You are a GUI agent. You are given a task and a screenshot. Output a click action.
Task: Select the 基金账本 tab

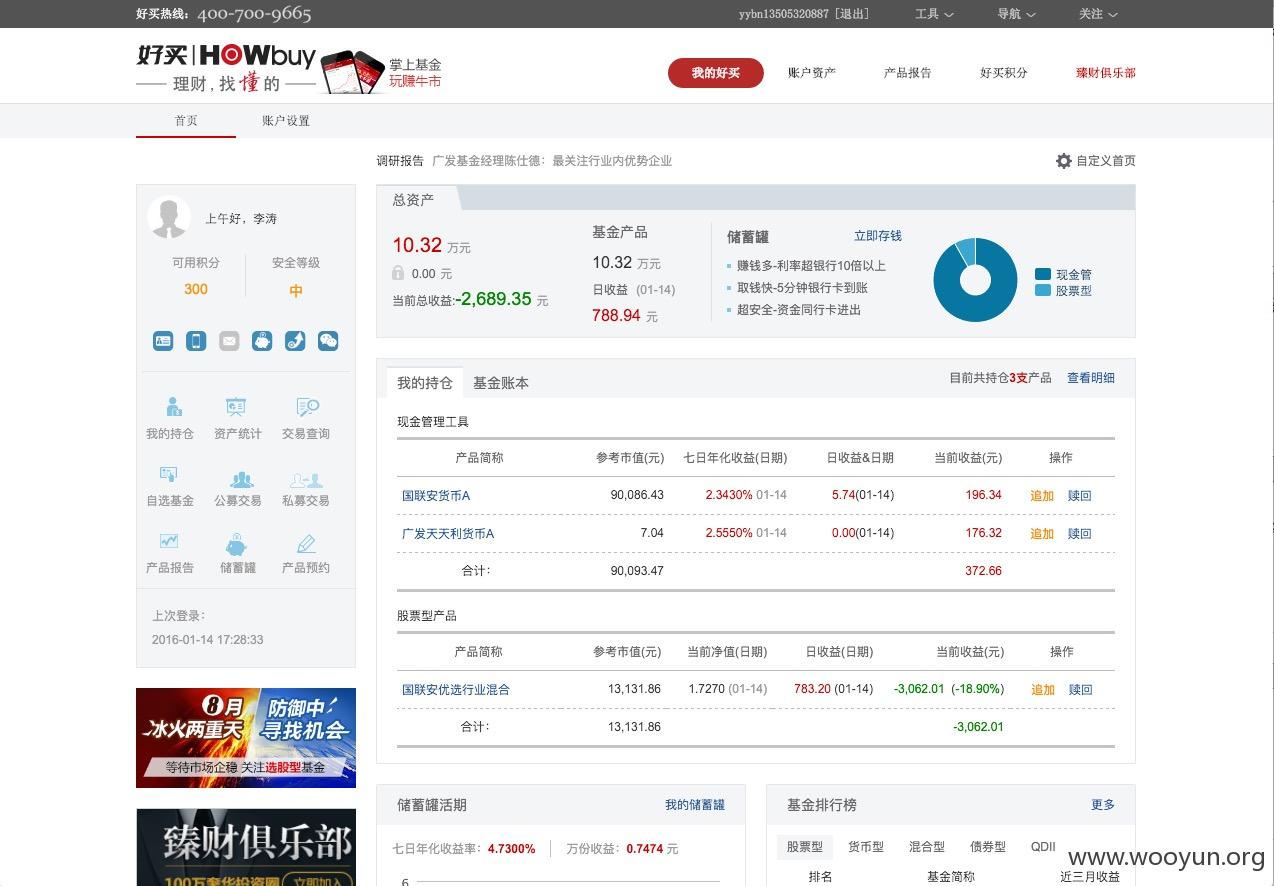(501, 383)
